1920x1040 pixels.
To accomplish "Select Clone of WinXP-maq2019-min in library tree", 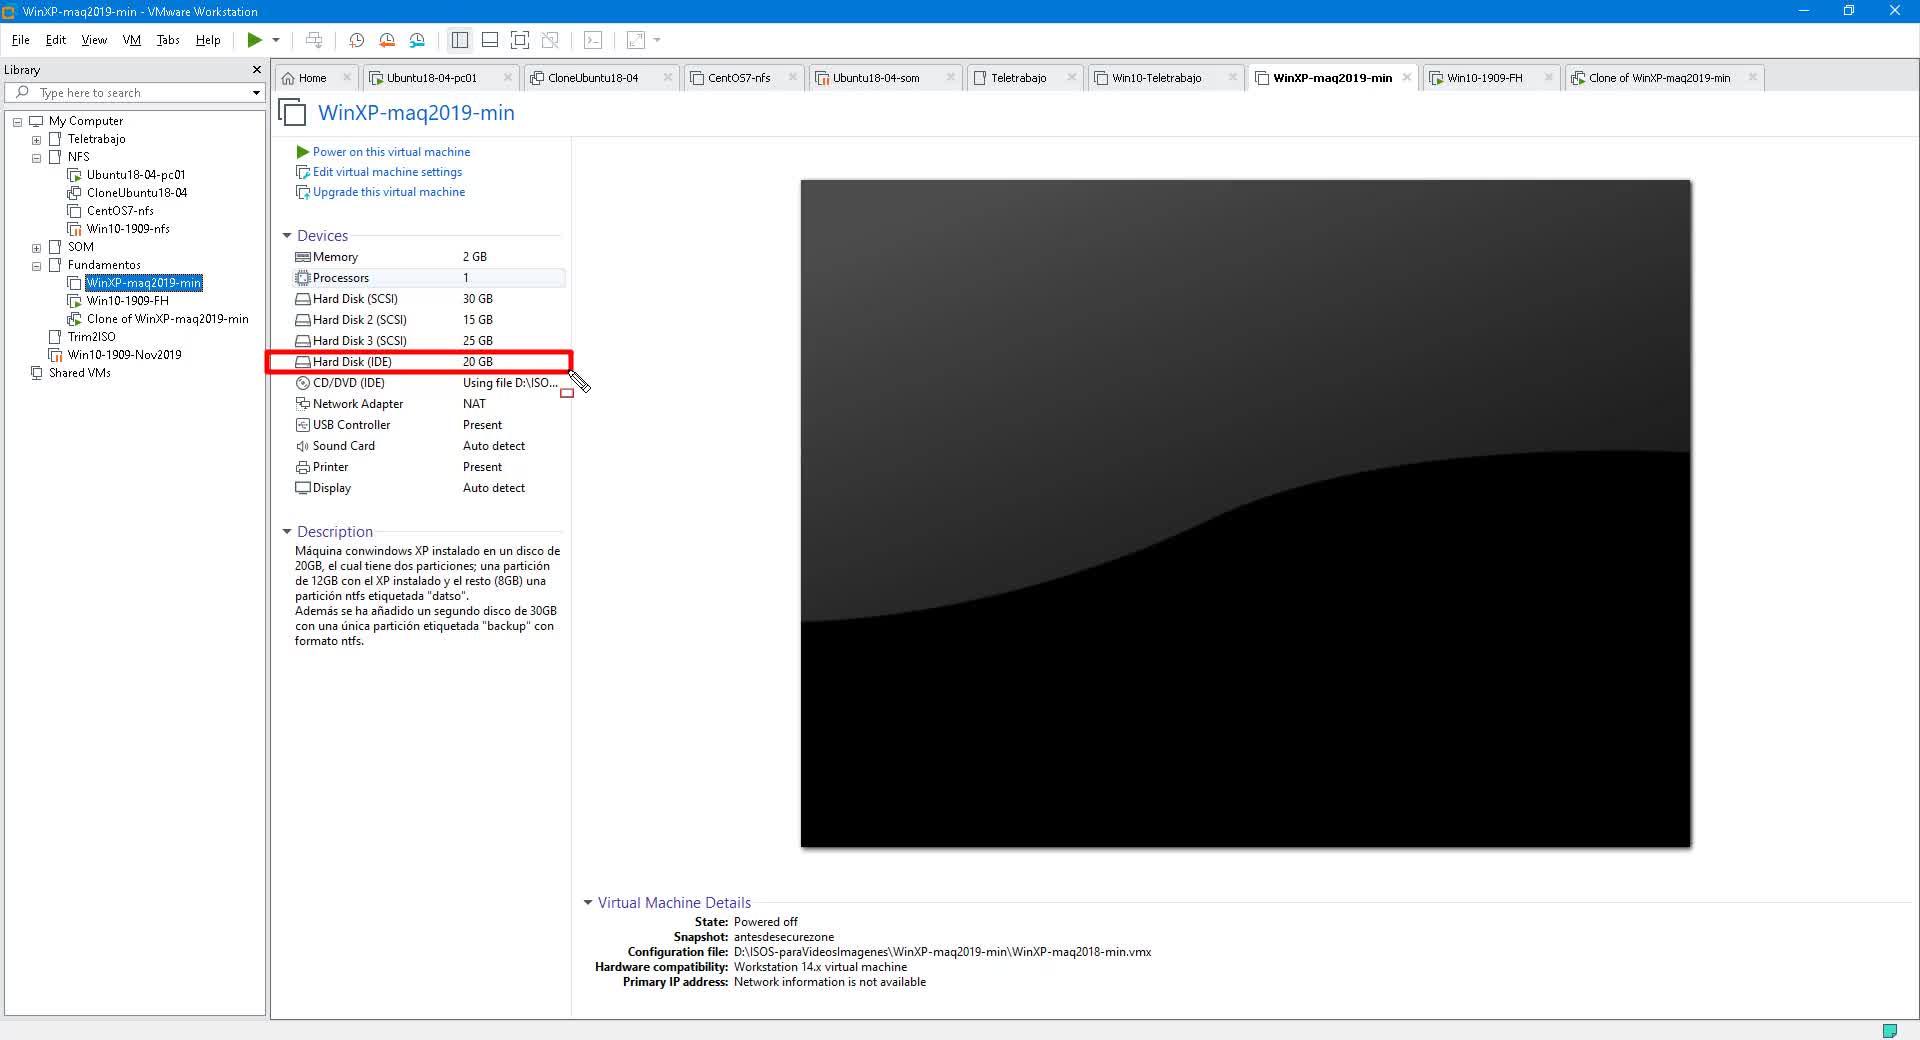I will [167, 319].
